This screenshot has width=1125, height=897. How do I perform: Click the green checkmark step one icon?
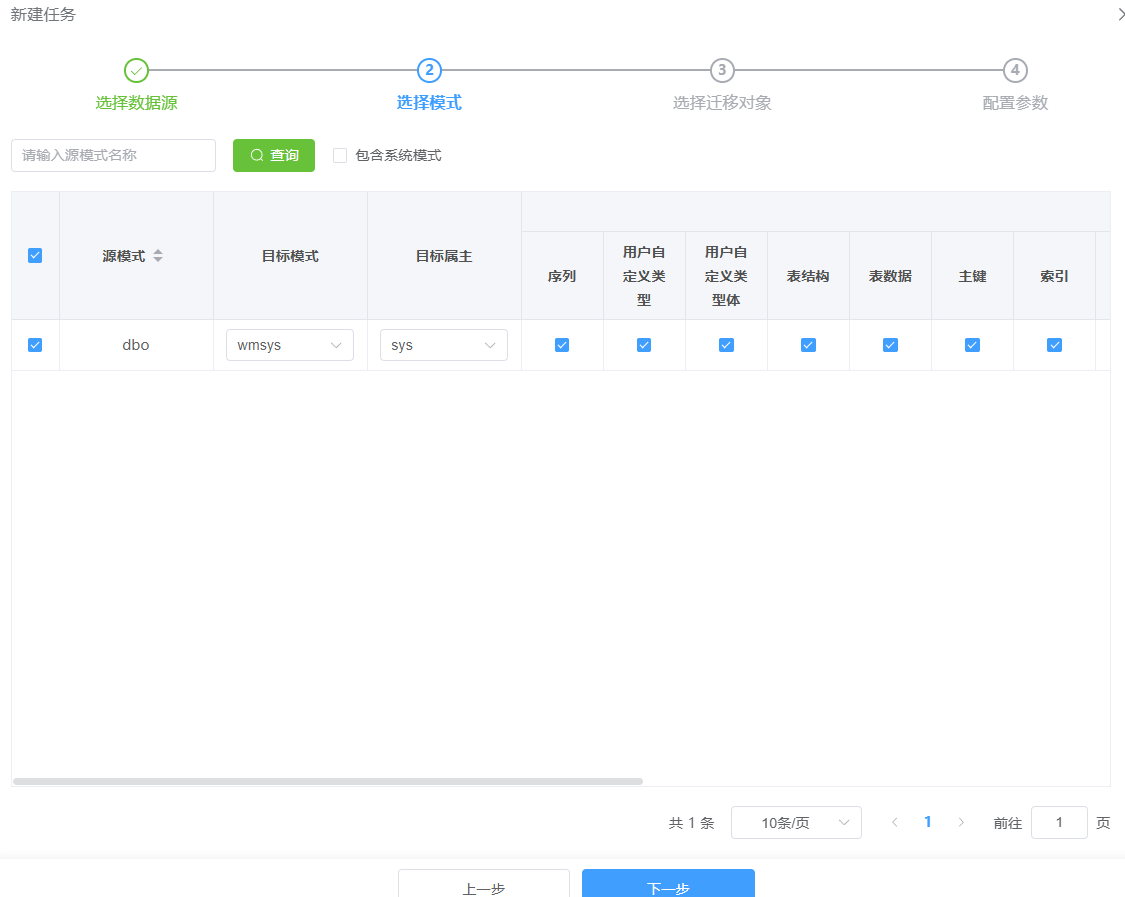click(x=136, y=70)
